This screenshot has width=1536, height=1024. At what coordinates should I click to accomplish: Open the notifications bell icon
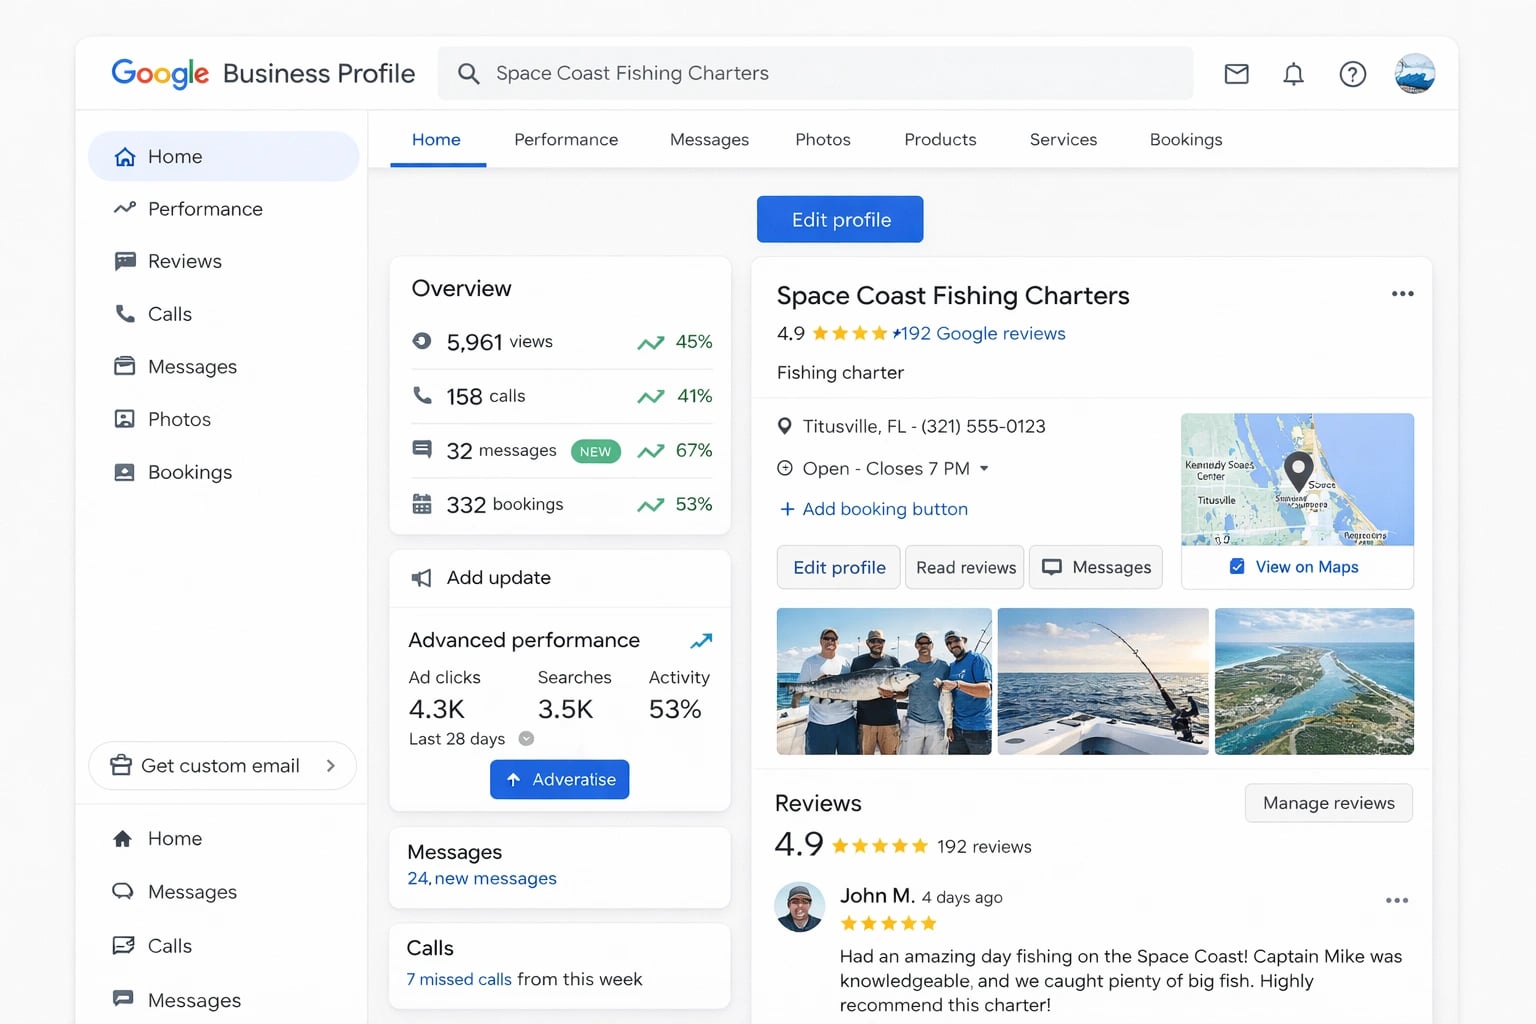tap(1293, 73)
